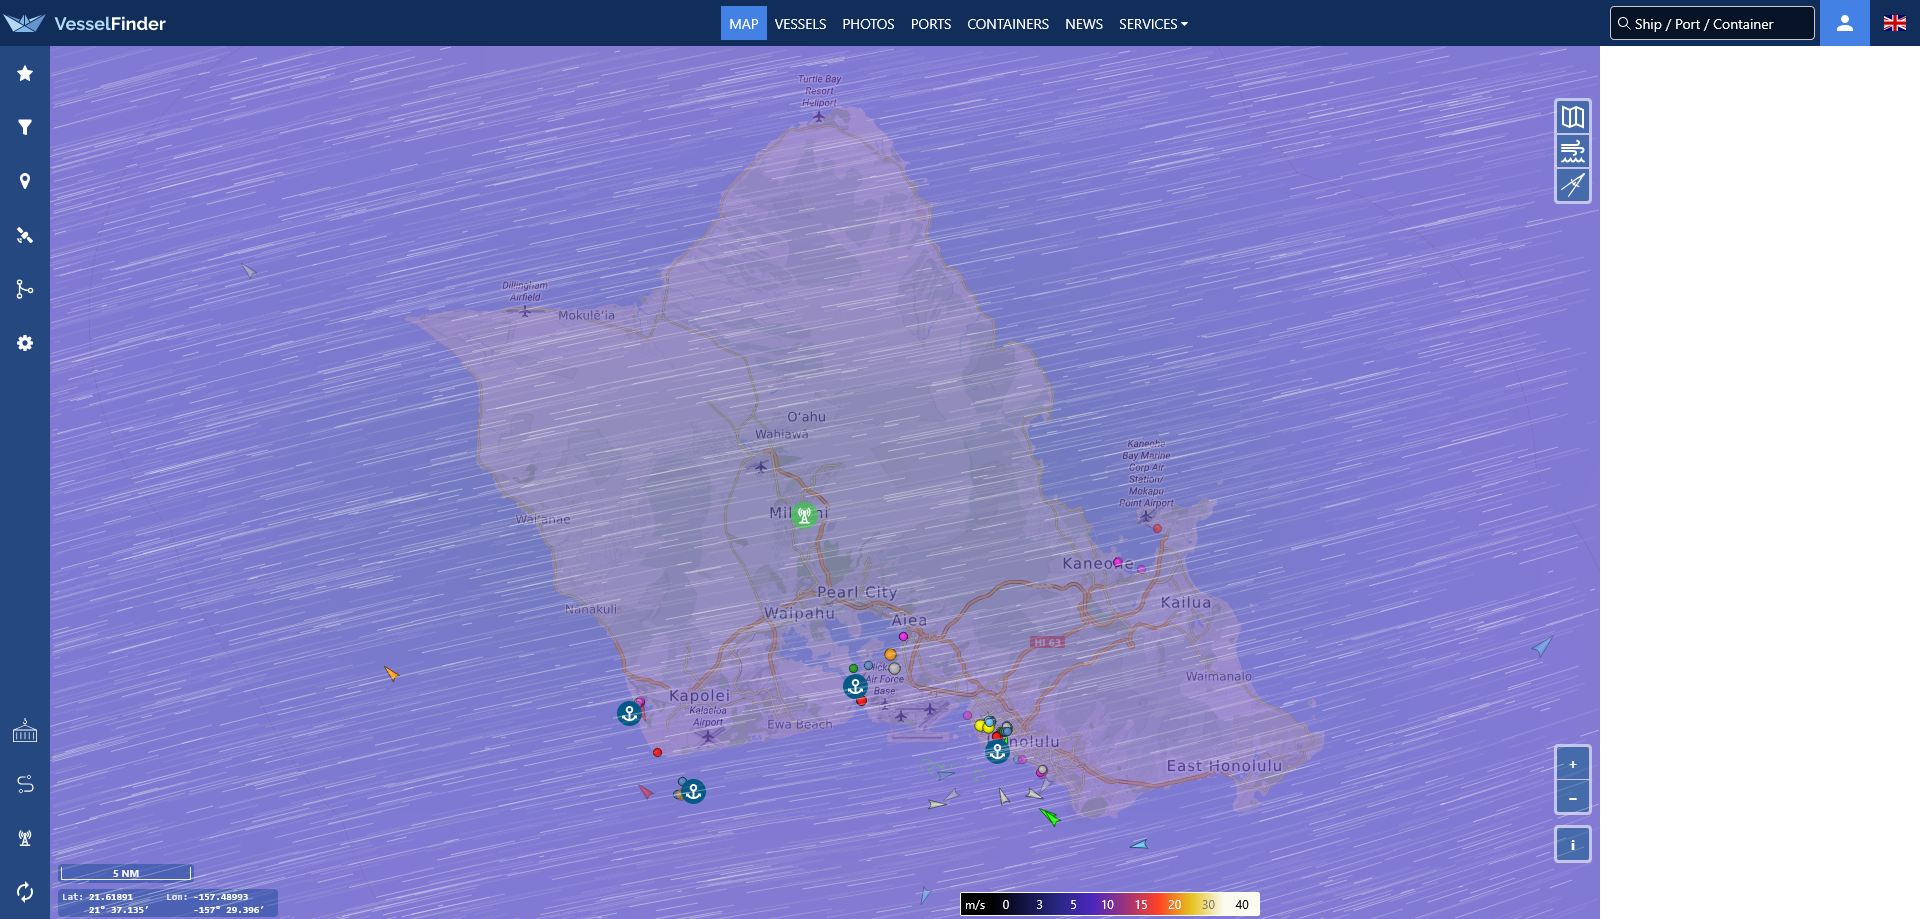Select the orange vessel arrow west of Kapolei
The width and height of the screenshot is (1920, 919).
(x=391, y=673)
